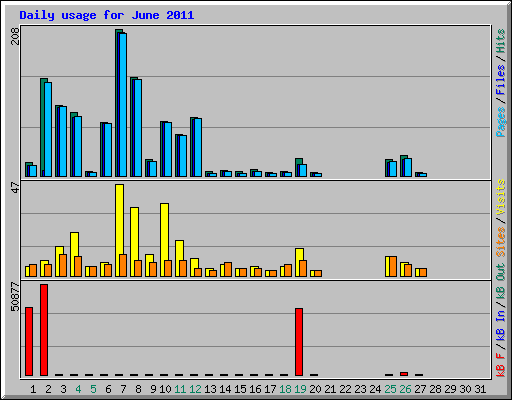Select day label "28" on the x-axis
This screenshot has width=512, height=400.
(435, 389)
